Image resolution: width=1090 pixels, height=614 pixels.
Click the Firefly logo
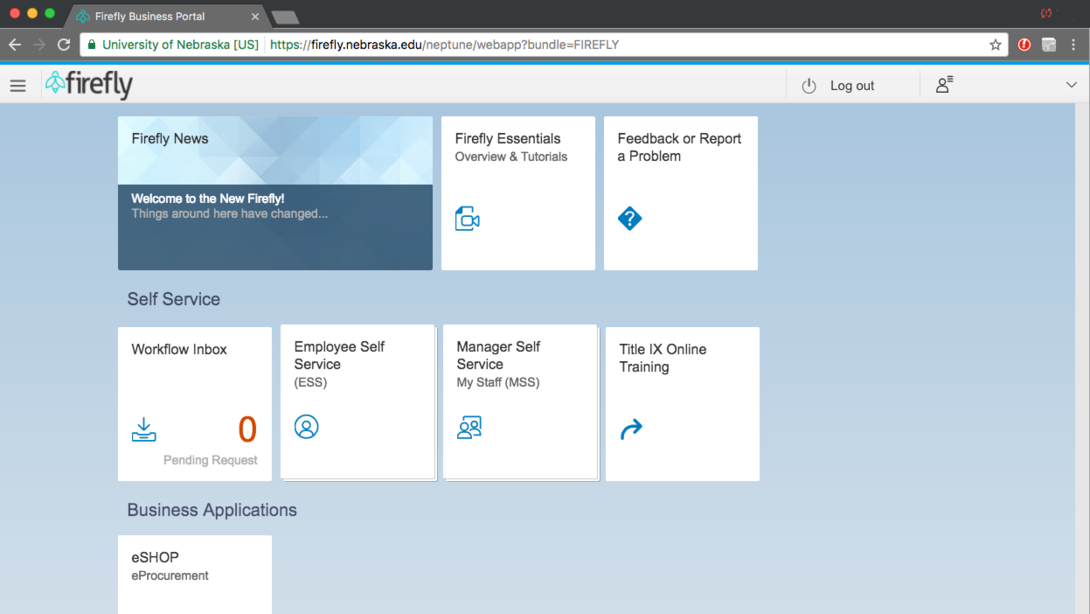89,85
